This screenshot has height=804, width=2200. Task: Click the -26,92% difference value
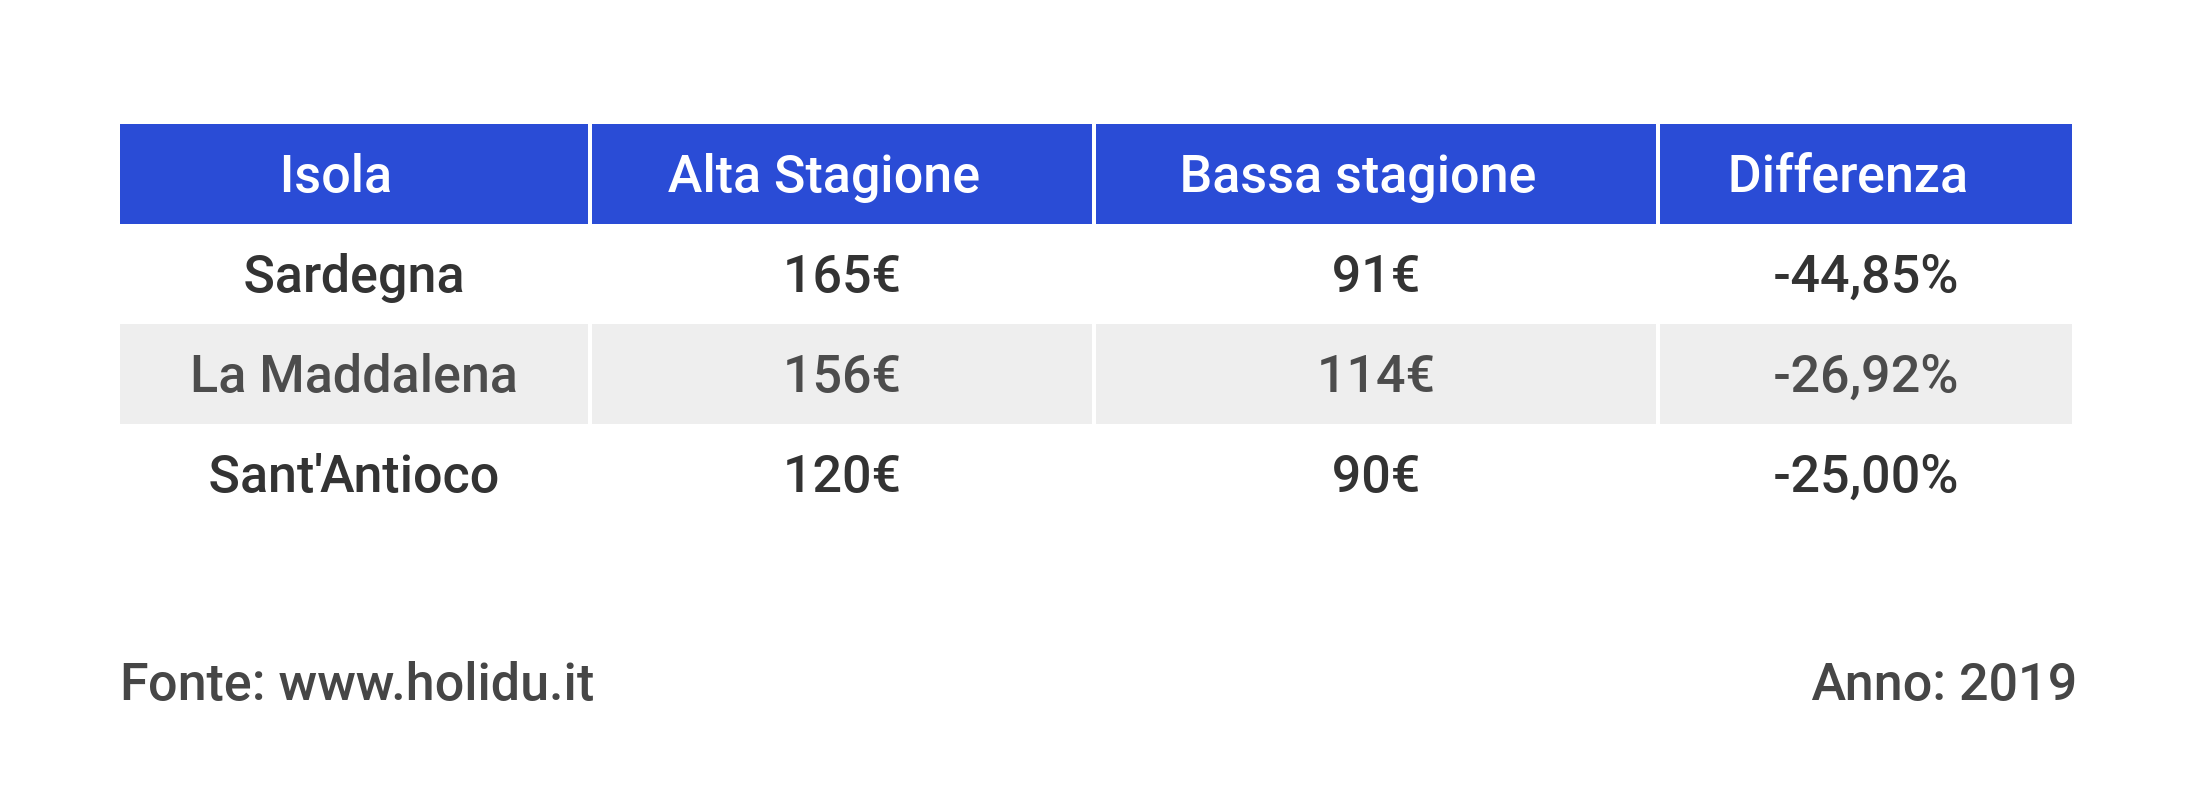[1865, 375]
